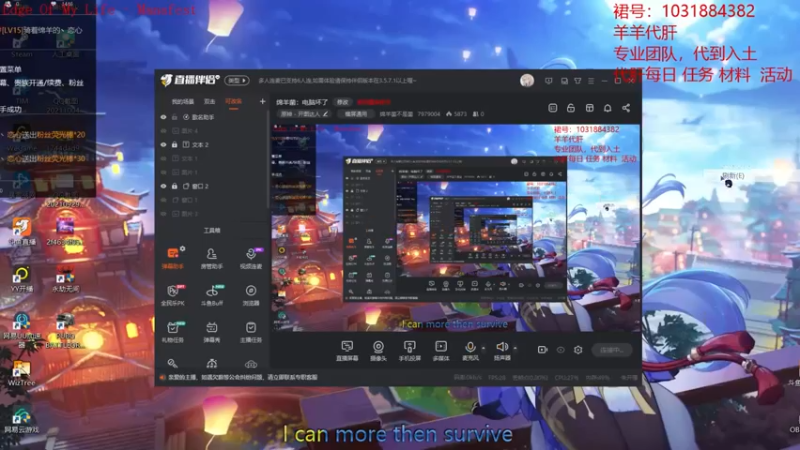Click the announcement speaker icon in status bar
Image resolution: width=800 pixels, height=450 pixels.
pyautogui.click(x=162, y=378)
